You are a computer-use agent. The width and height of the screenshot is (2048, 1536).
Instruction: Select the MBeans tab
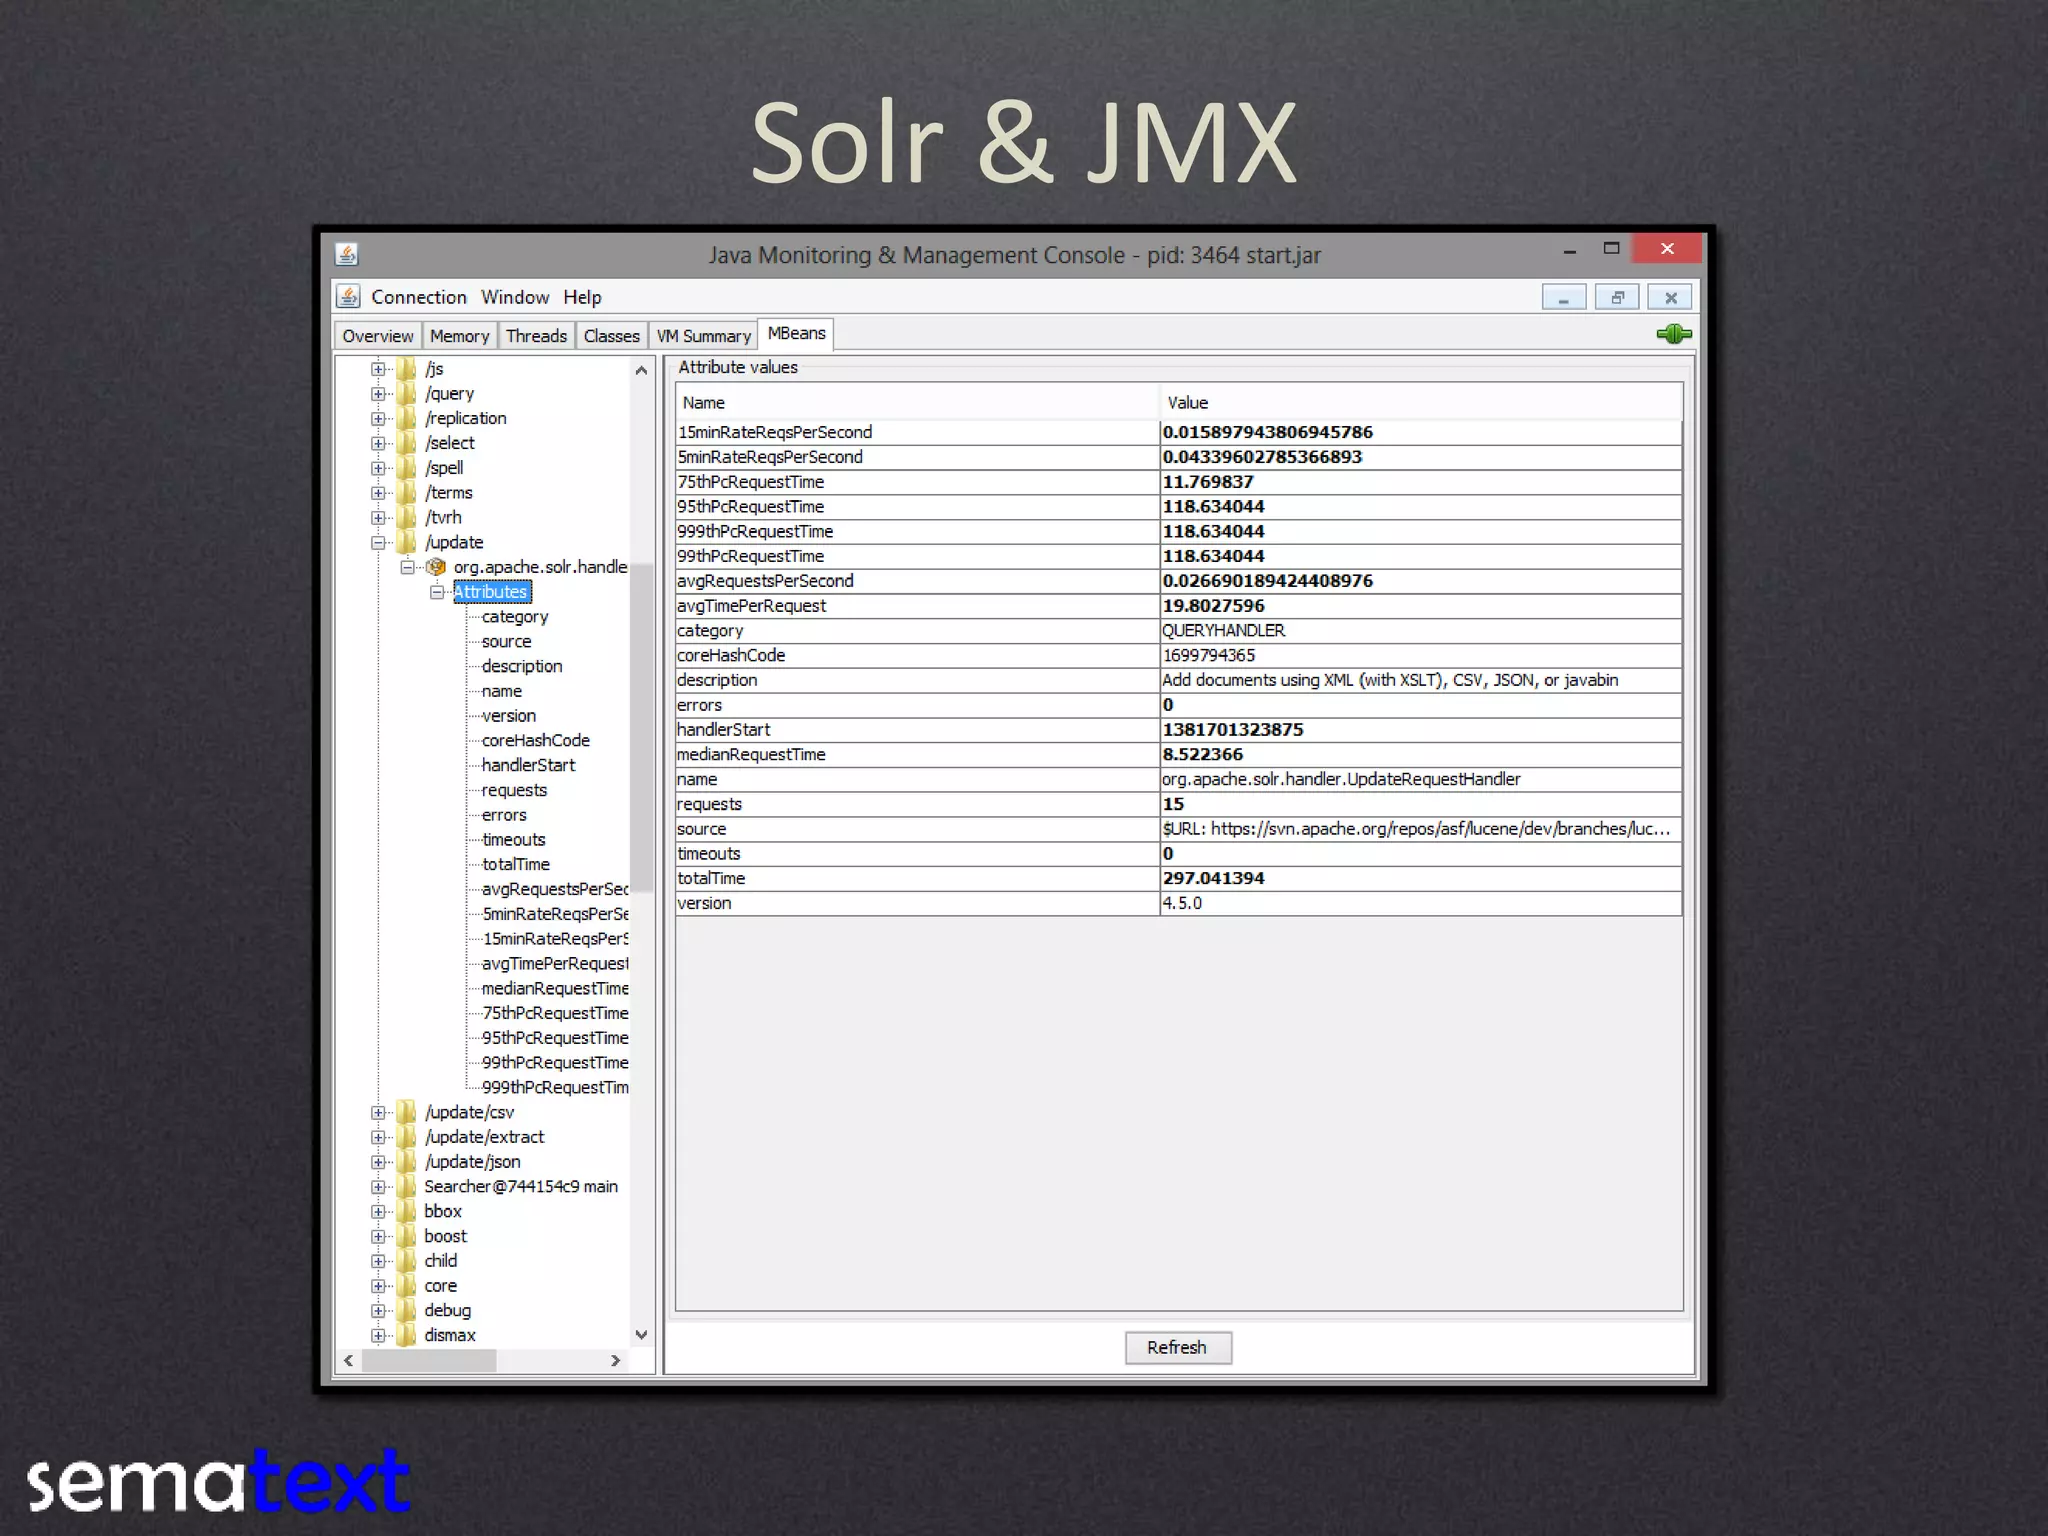pyautogui.click(x=796, y=334)
